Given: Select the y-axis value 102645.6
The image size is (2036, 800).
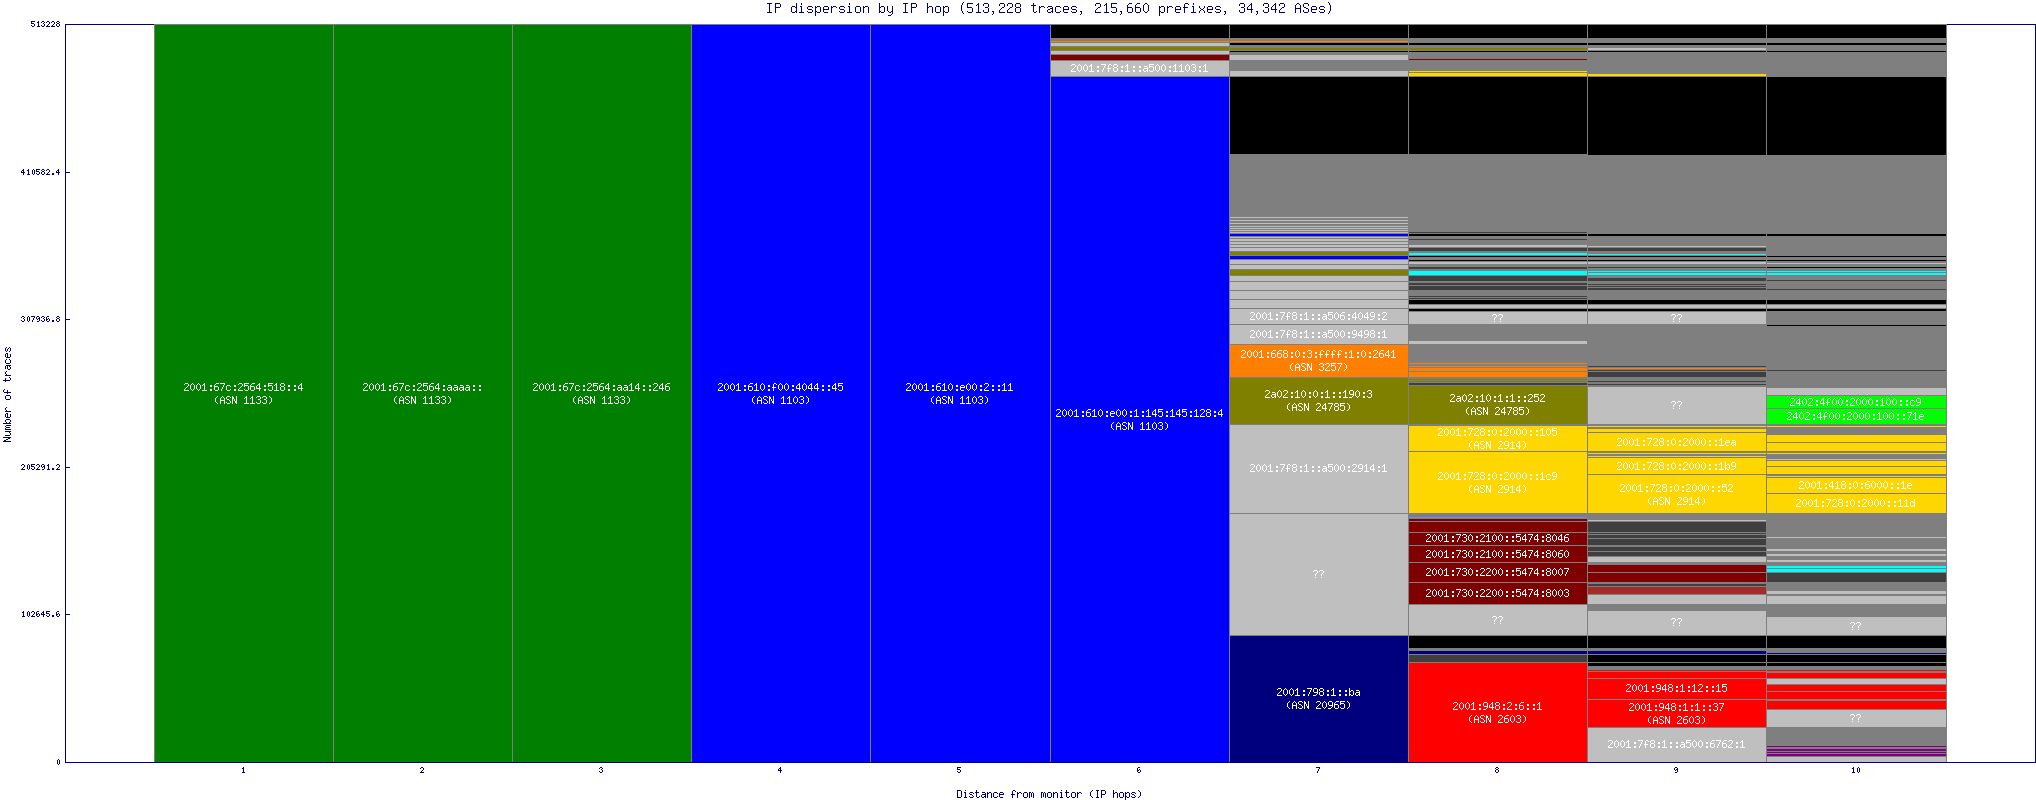Looking at the screenshot, I should pos(40,614).
